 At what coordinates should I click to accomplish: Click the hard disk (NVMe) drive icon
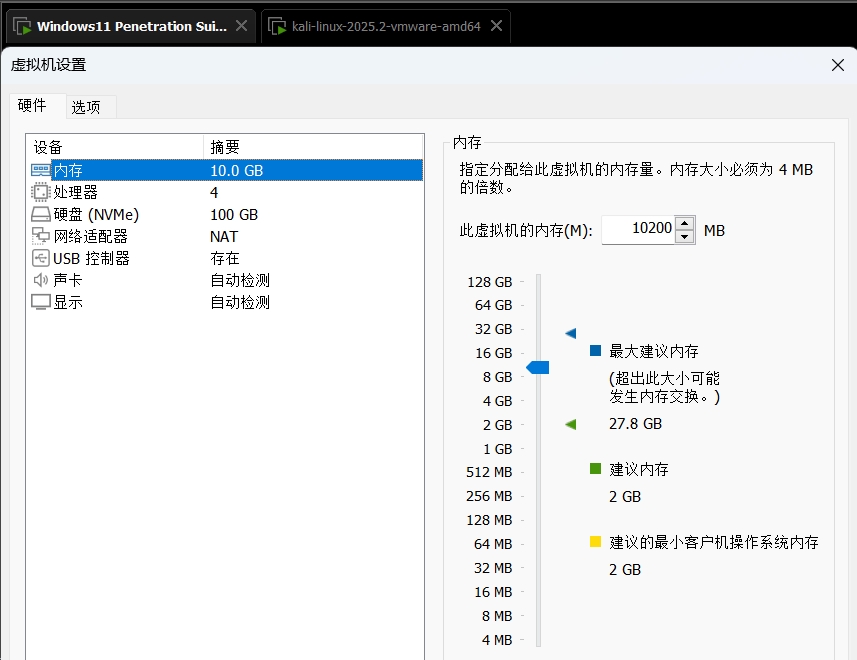click(x=41, y=214)
